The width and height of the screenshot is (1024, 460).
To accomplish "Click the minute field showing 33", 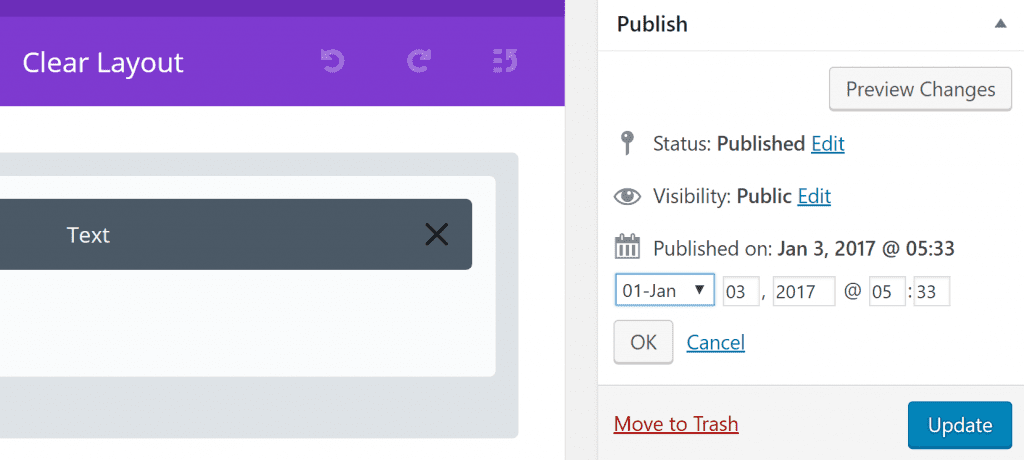I will pyautogui.click(x=931, y=291).
